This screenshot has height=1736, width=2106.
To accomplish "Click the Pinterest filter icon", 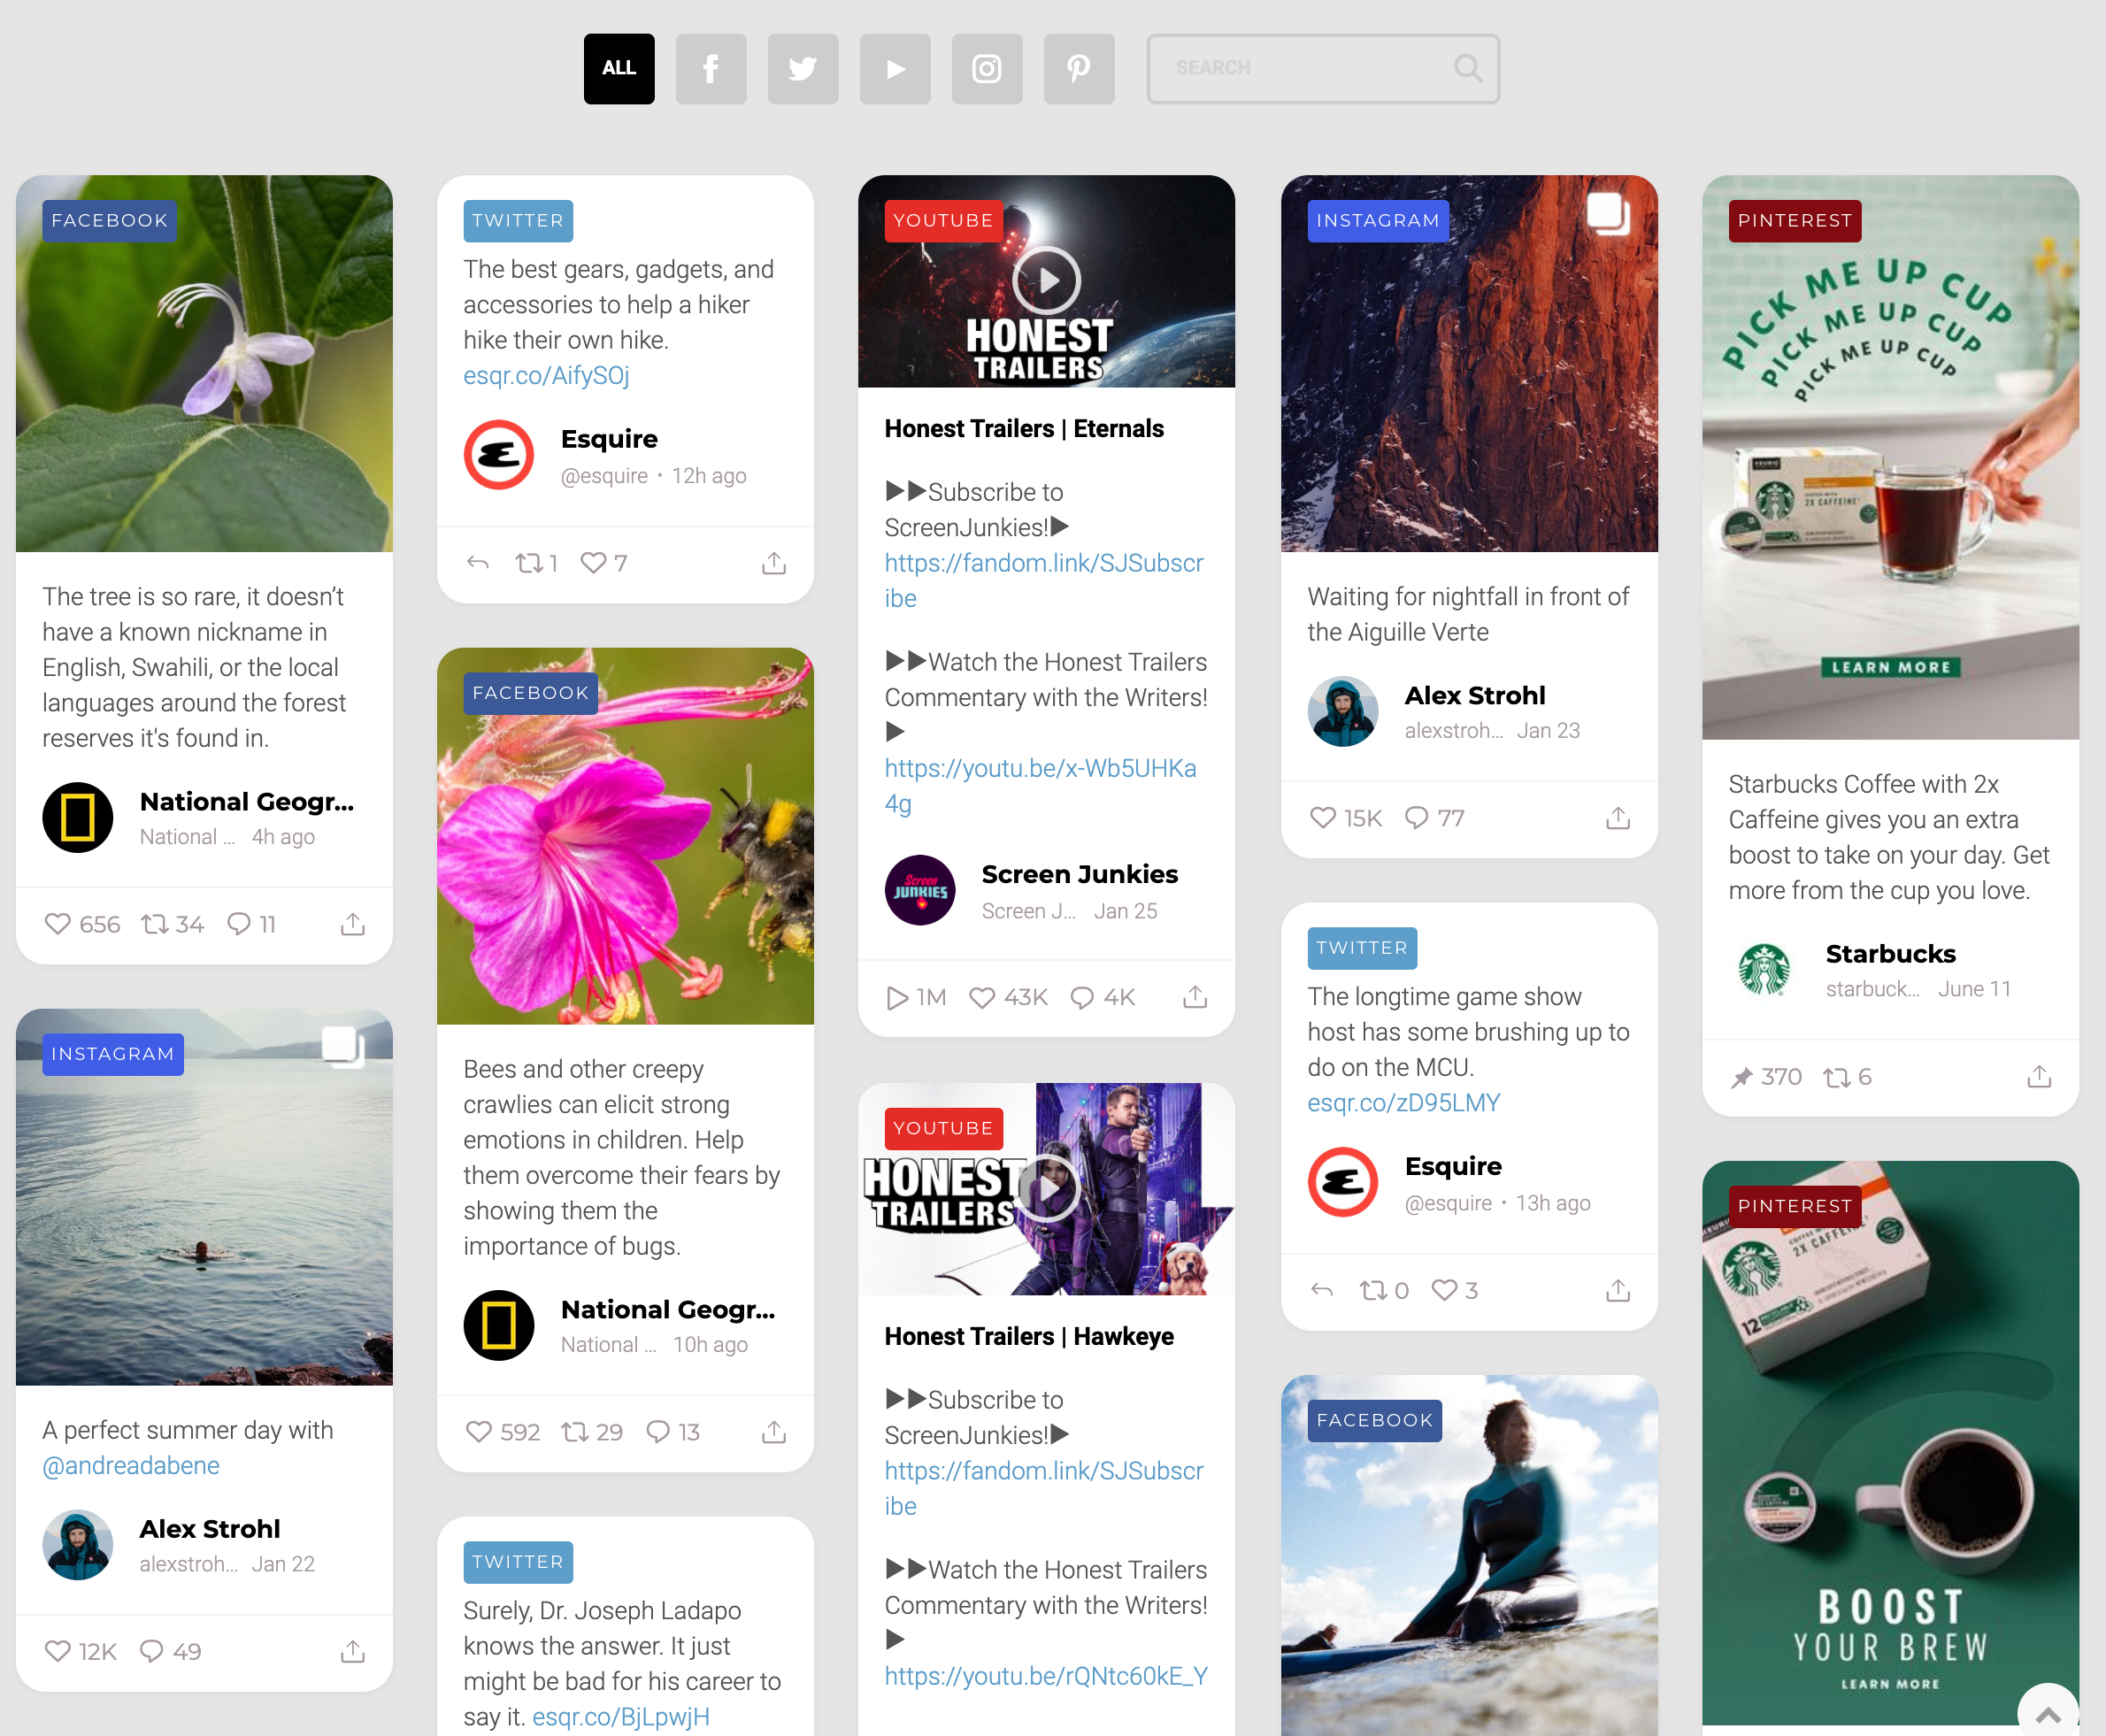I will click(1080, 66).
